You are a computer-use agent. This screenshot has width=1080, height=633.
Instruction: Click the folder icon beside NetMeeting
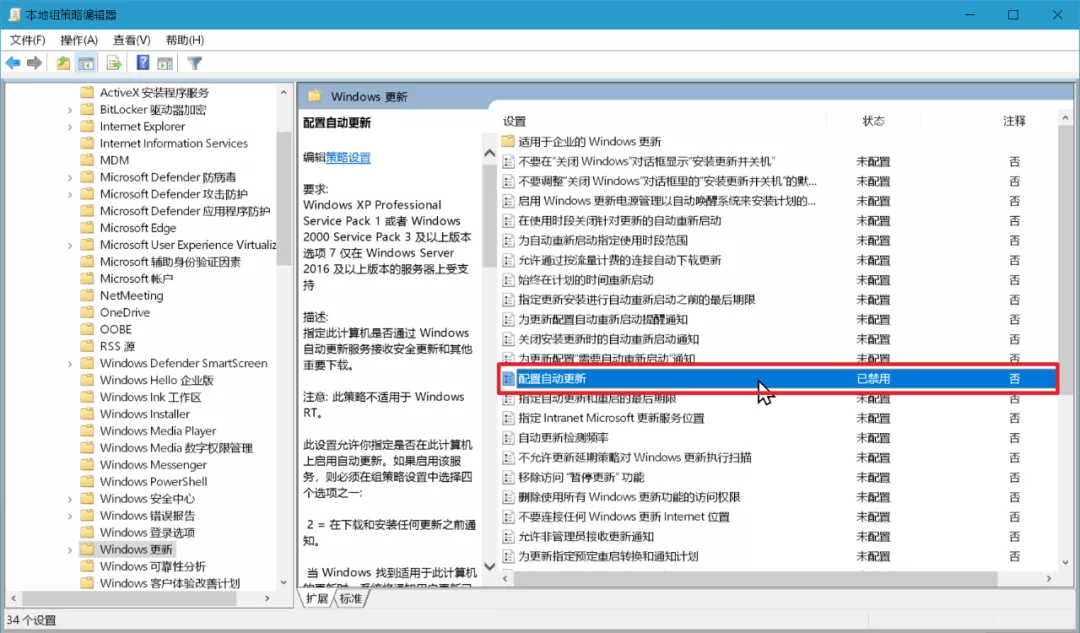click(87, 295)
